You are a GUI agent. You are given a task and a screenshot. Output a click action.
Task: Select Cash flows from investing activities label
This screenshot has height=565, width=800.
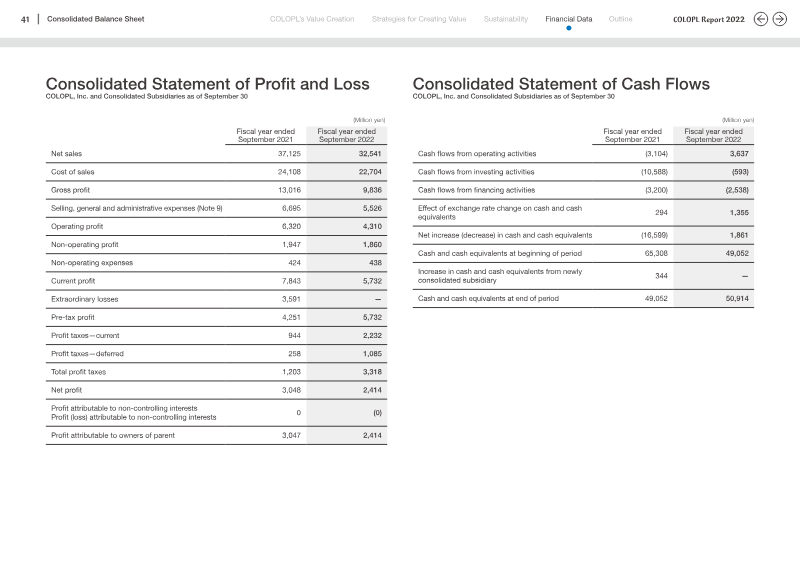[x=476, y=172]
